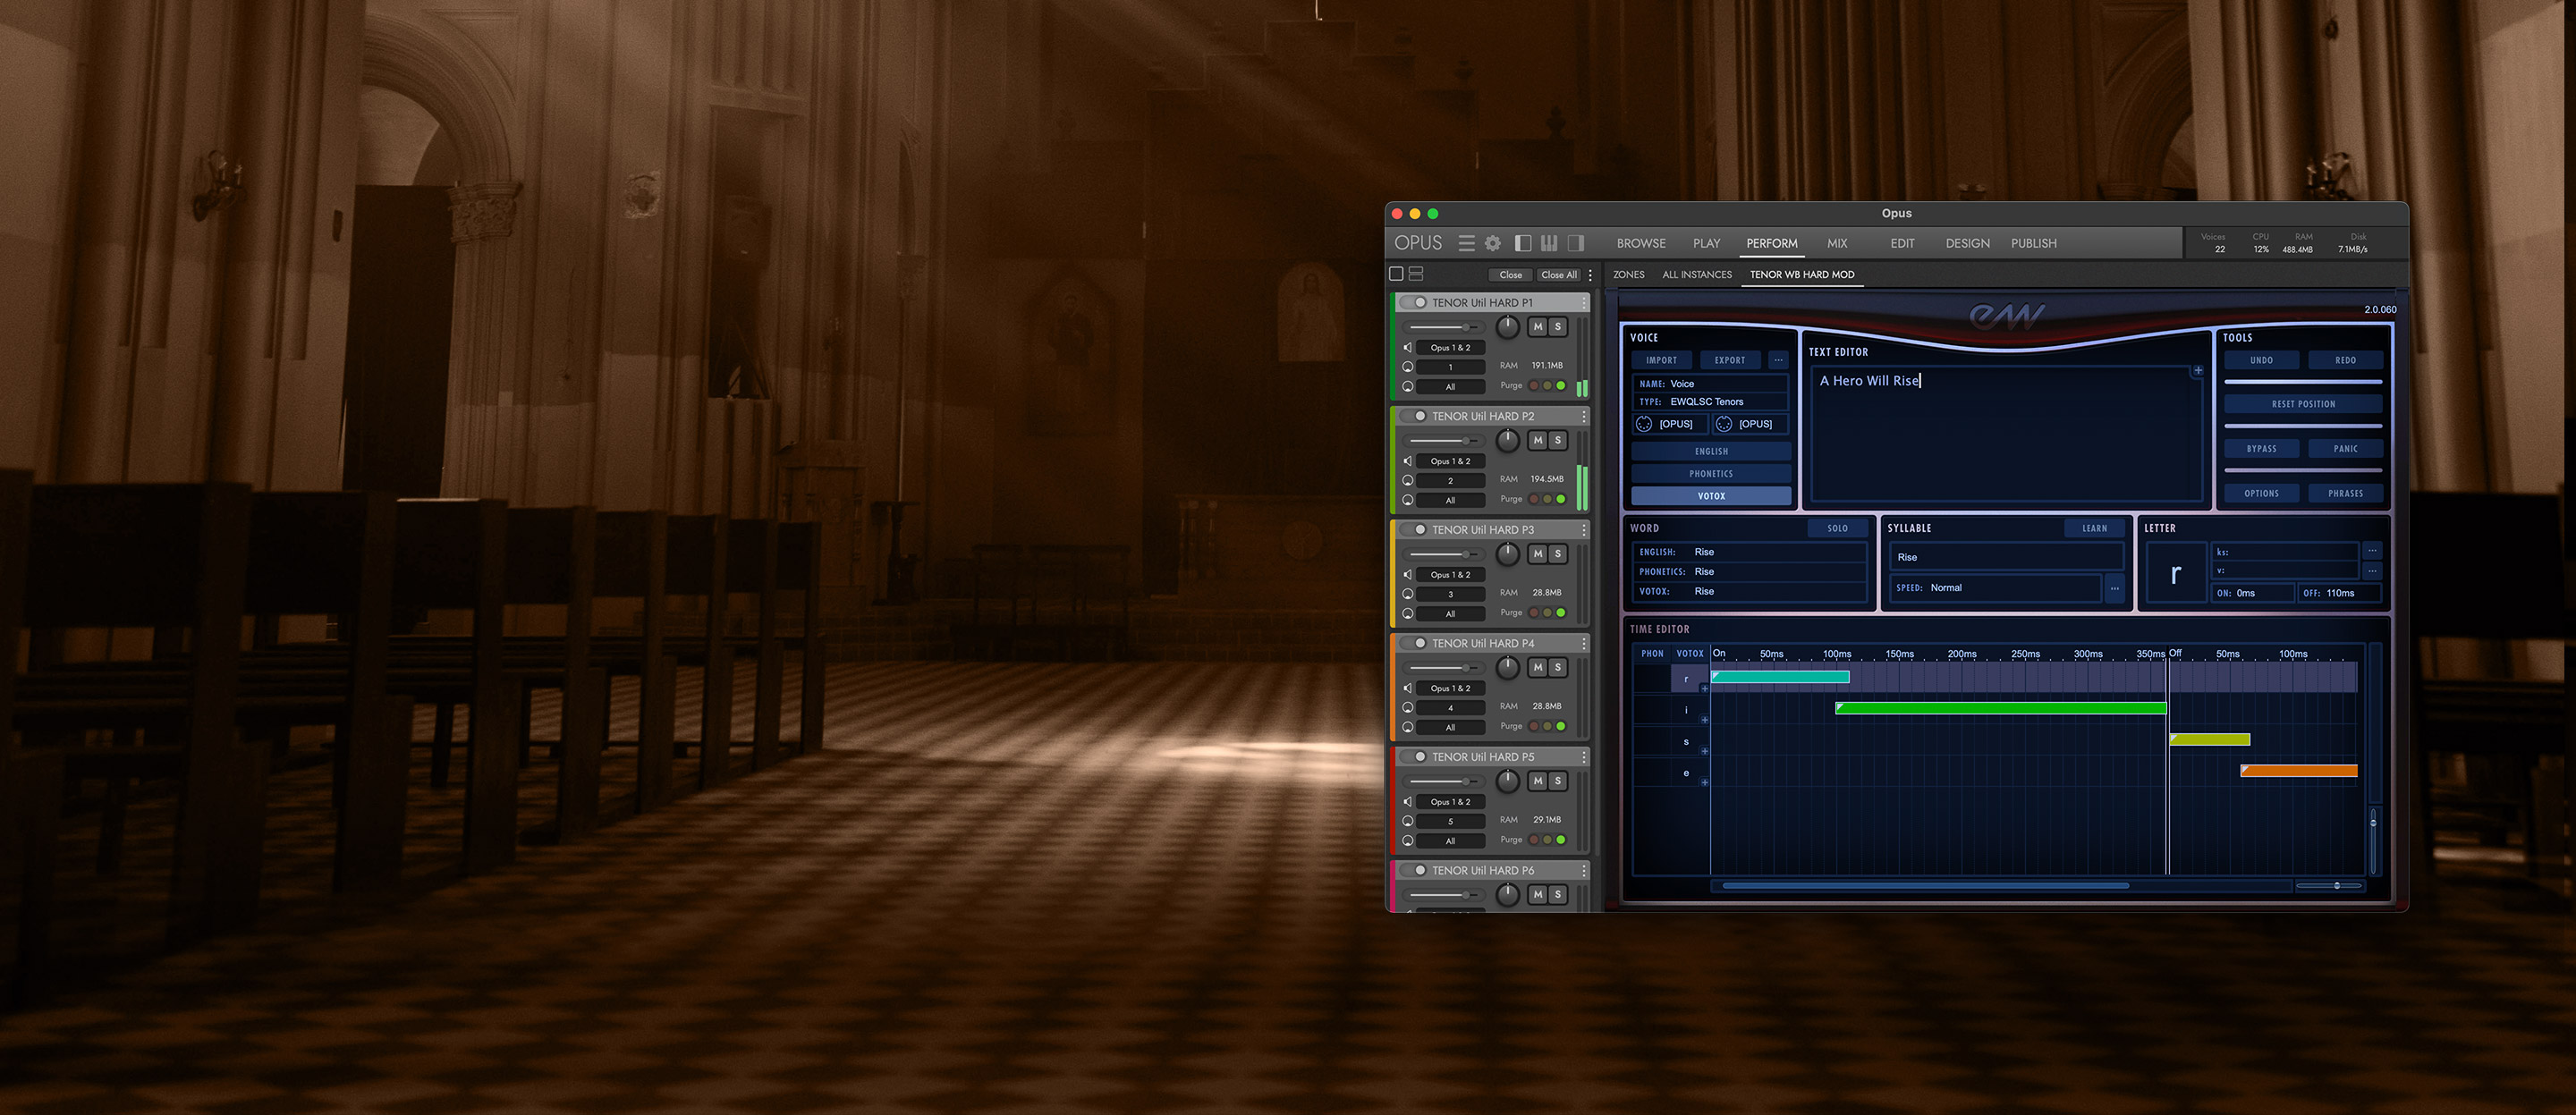
Task: Open options menu for TENOR Util HARD P4
Action: 1584,644
